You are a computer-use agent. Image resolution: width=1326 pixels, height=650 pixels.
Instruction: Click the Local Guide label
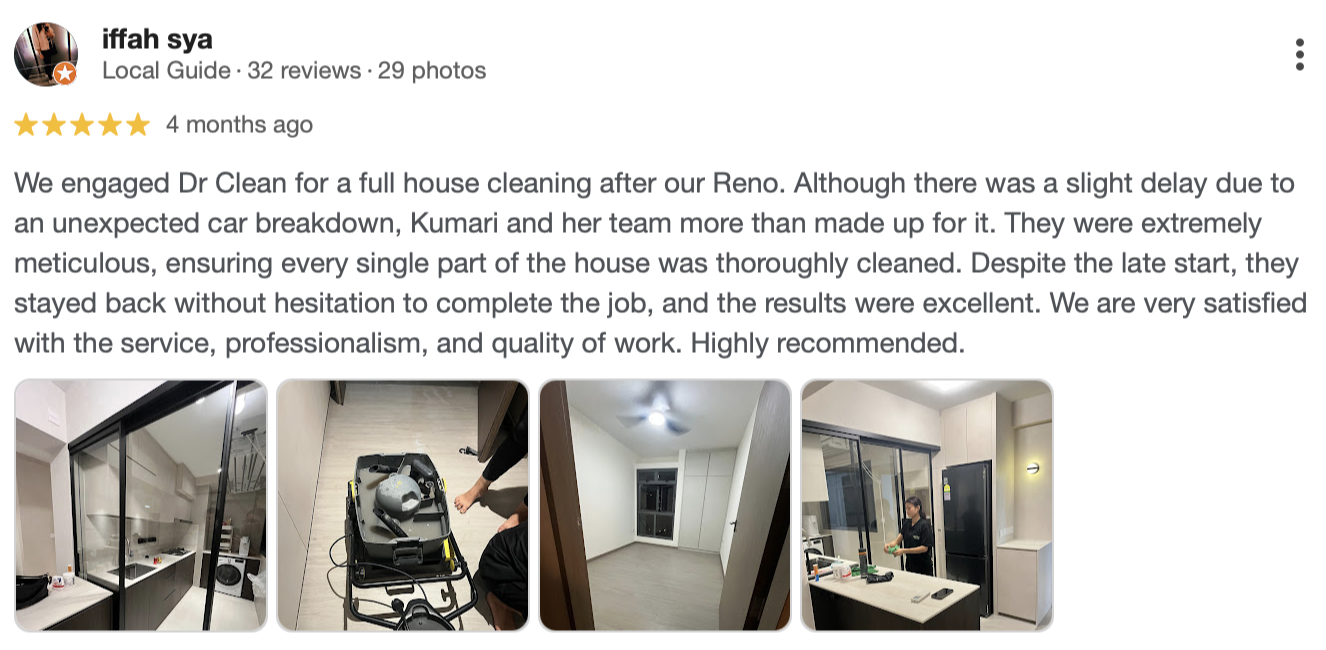pyautogui.click(x=166, y=71)
